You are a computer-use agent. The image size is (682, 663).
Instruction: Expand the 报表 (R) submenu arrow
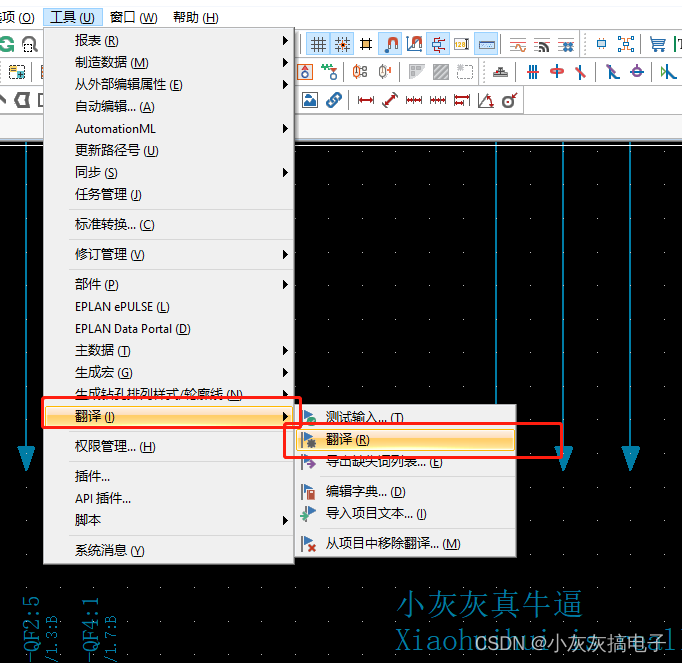[285, 40]
